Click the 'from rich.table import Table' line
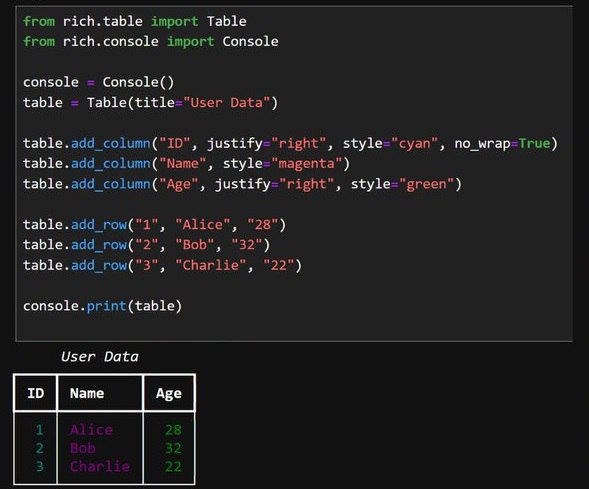This screenshot has width=589, height=489. [135, 21]
